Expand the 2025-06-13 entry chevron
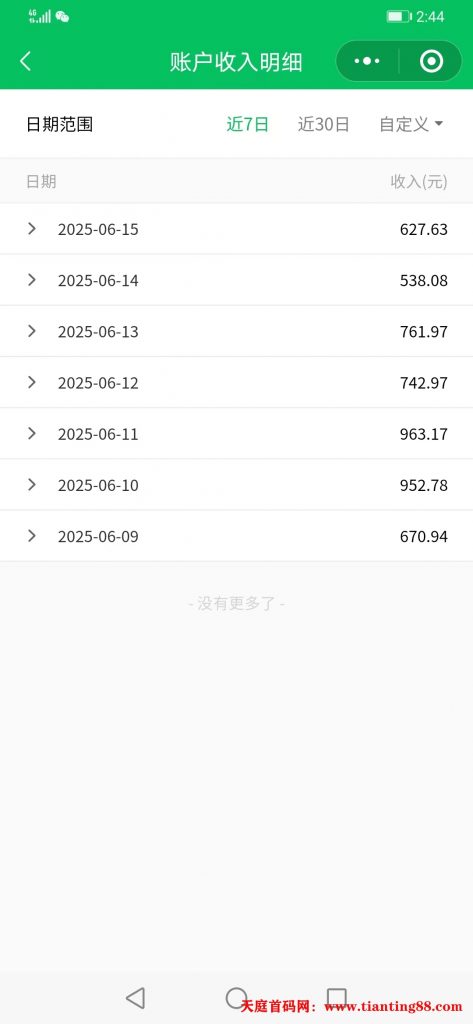Image resolution: width=473 pixels, height=1024 pixels. [x=31, y=331]
